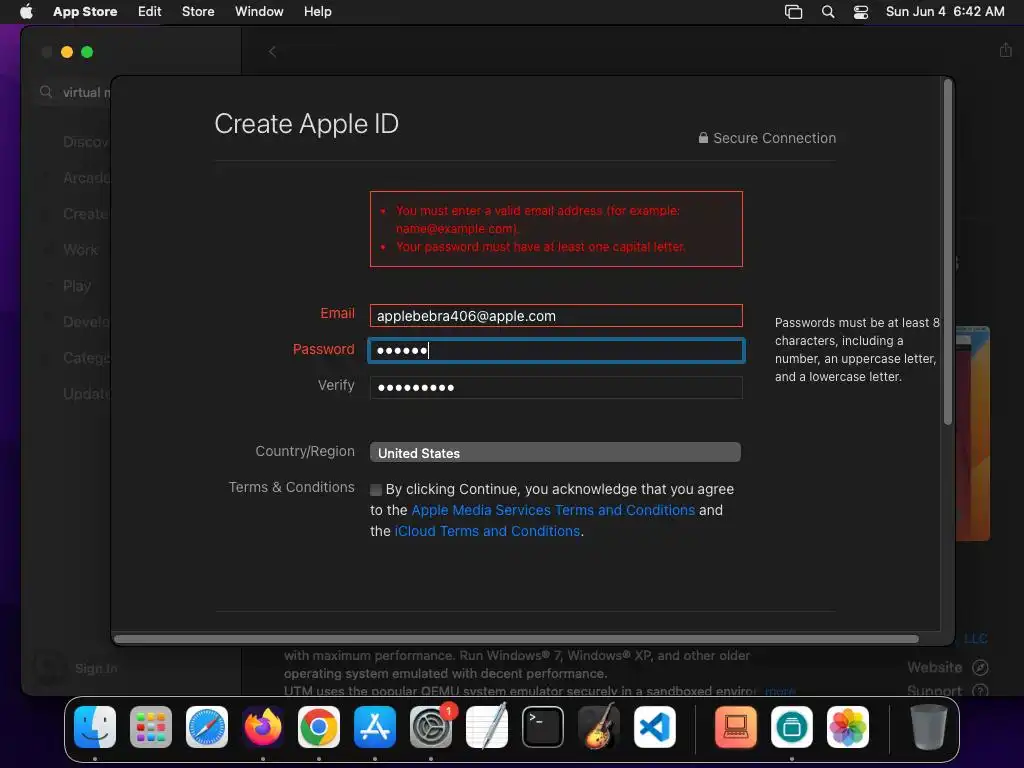The image size is (1024, 768).
Task: Select Work in the sidebar
Action: (x=80, y=249)
